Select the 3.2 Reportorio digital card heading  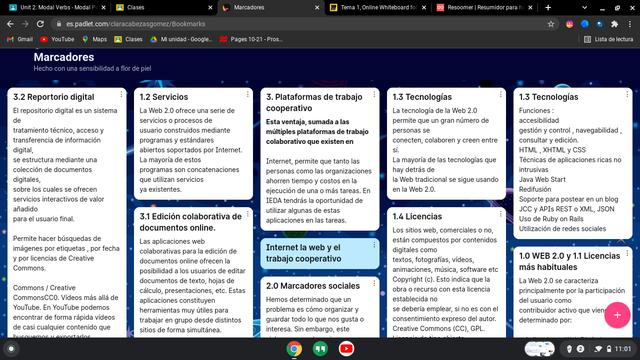click(x=53, y=97)
